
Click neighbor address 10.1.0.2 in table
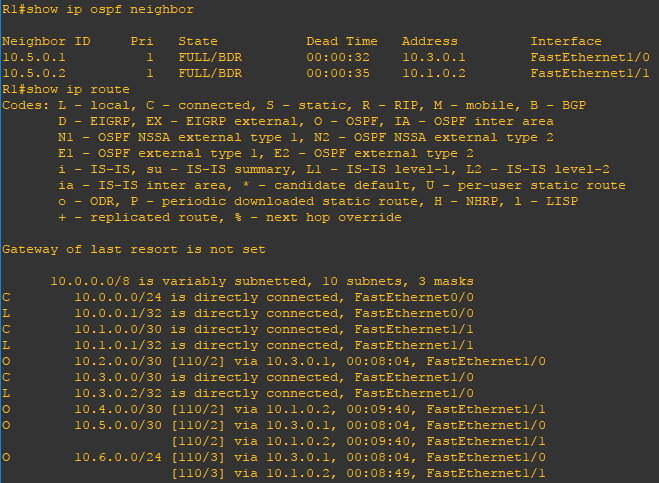click(434, 73)
